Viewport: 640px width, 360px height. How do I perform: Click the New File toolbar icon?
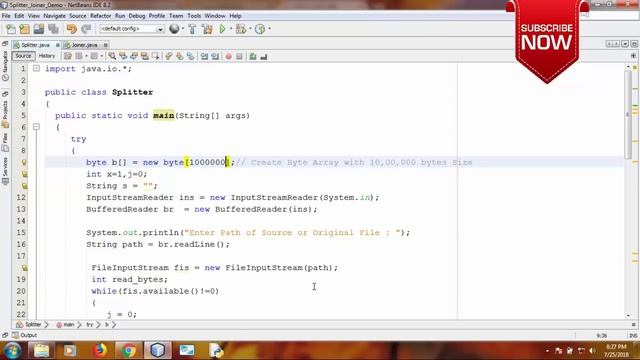[x=11, y=29]
